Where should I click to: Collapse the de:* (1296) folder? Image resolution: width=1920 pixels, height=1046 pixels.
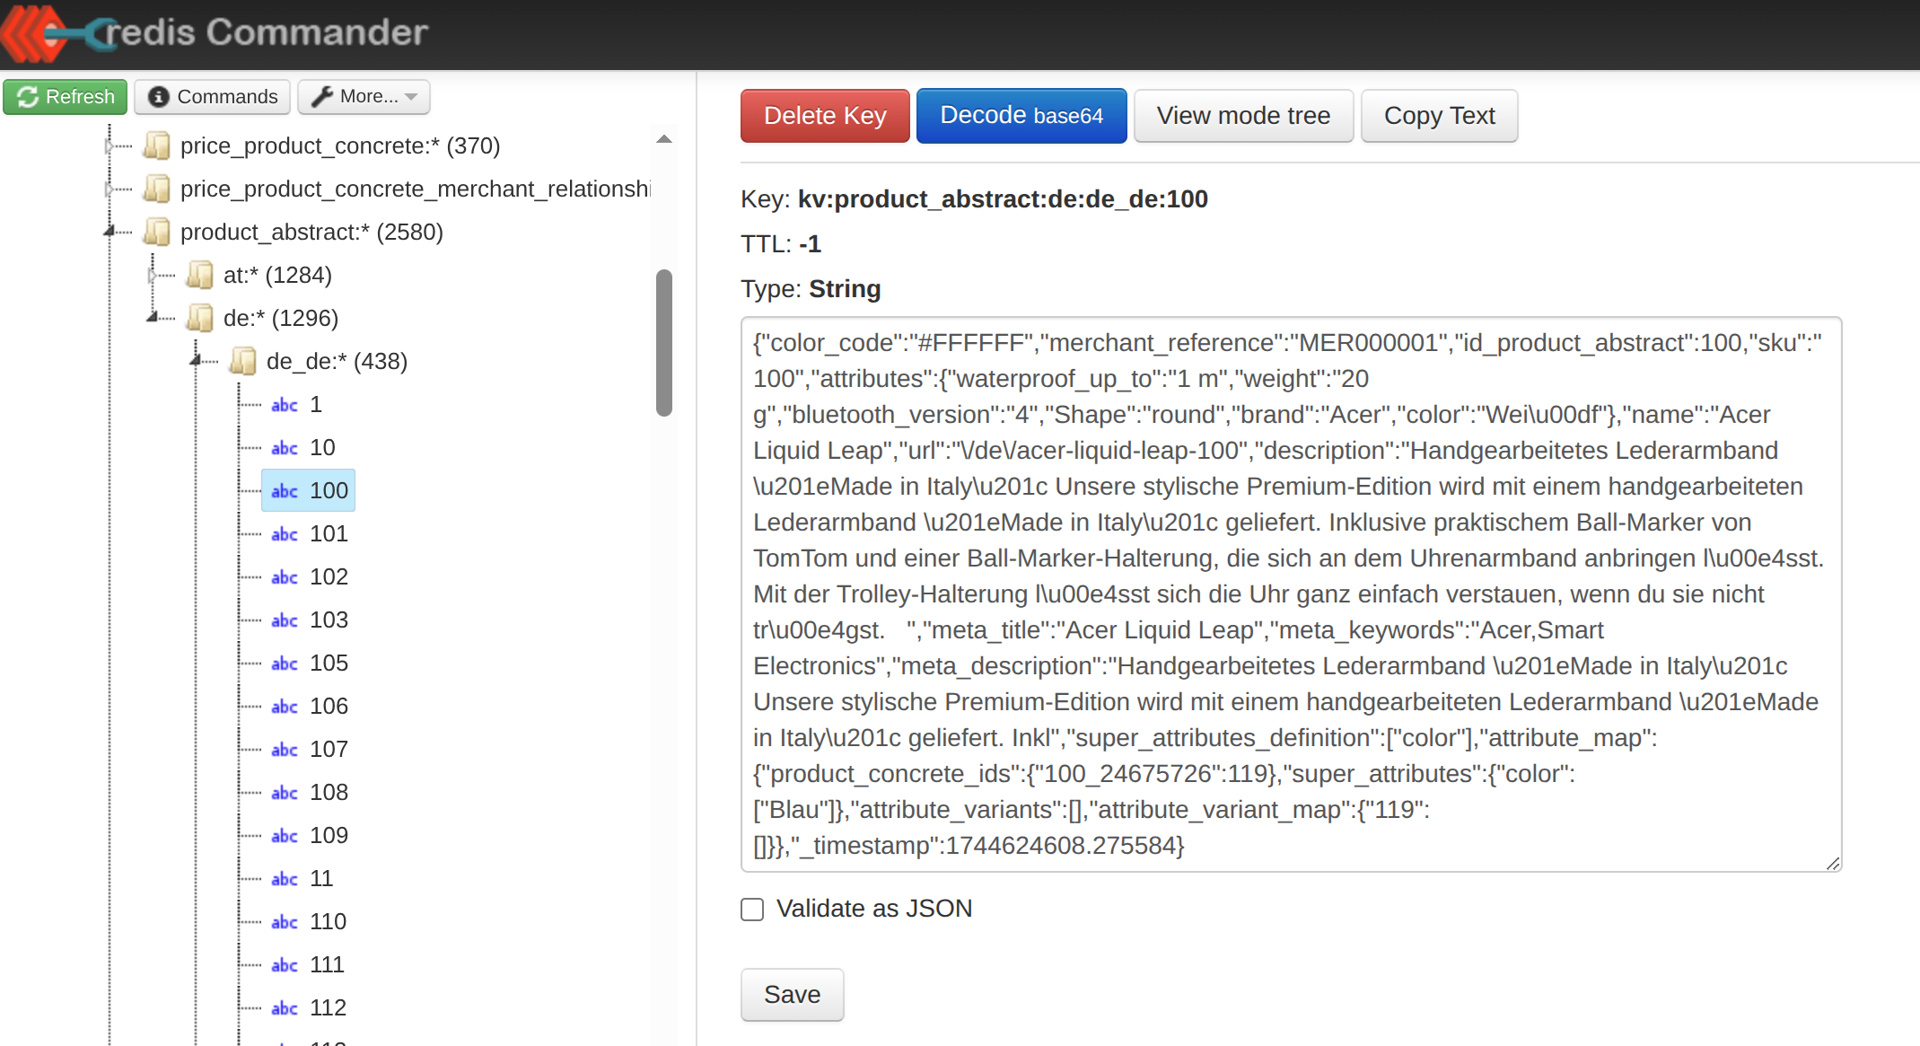[x=152, y=318]
